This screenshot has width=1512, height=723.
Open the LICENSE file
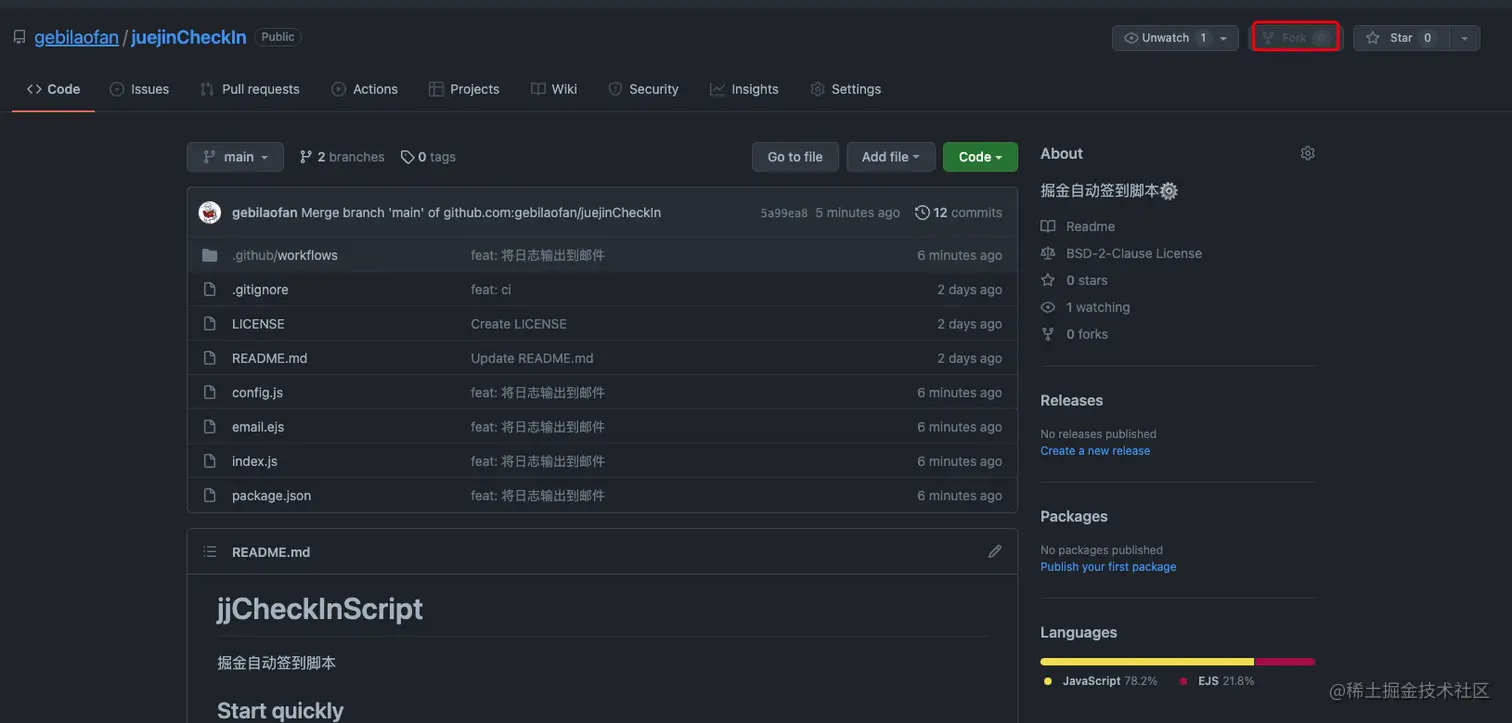click(258, 324)
